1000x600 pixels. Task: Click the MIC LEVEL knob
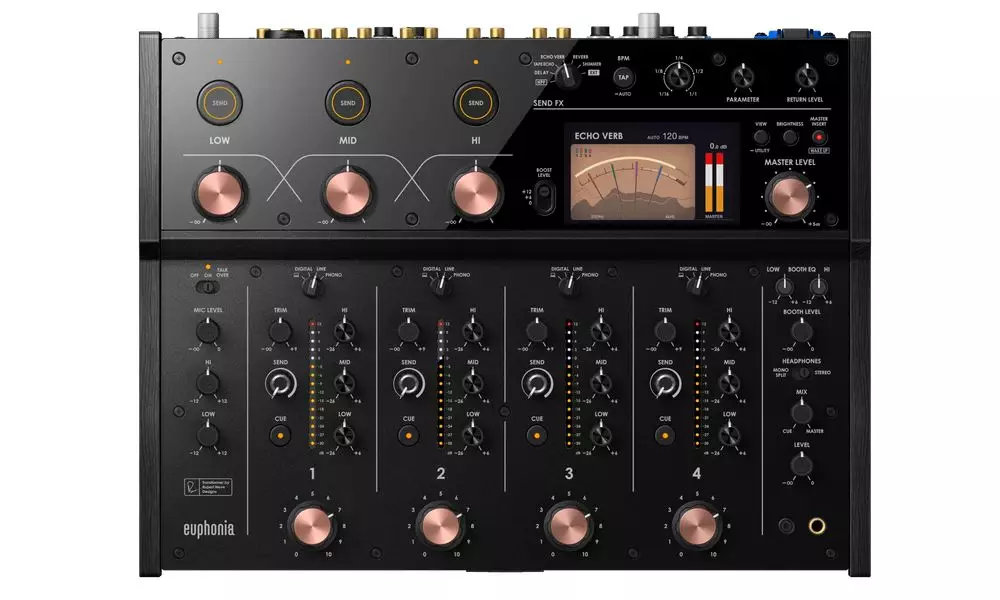(x=207, y=332)
